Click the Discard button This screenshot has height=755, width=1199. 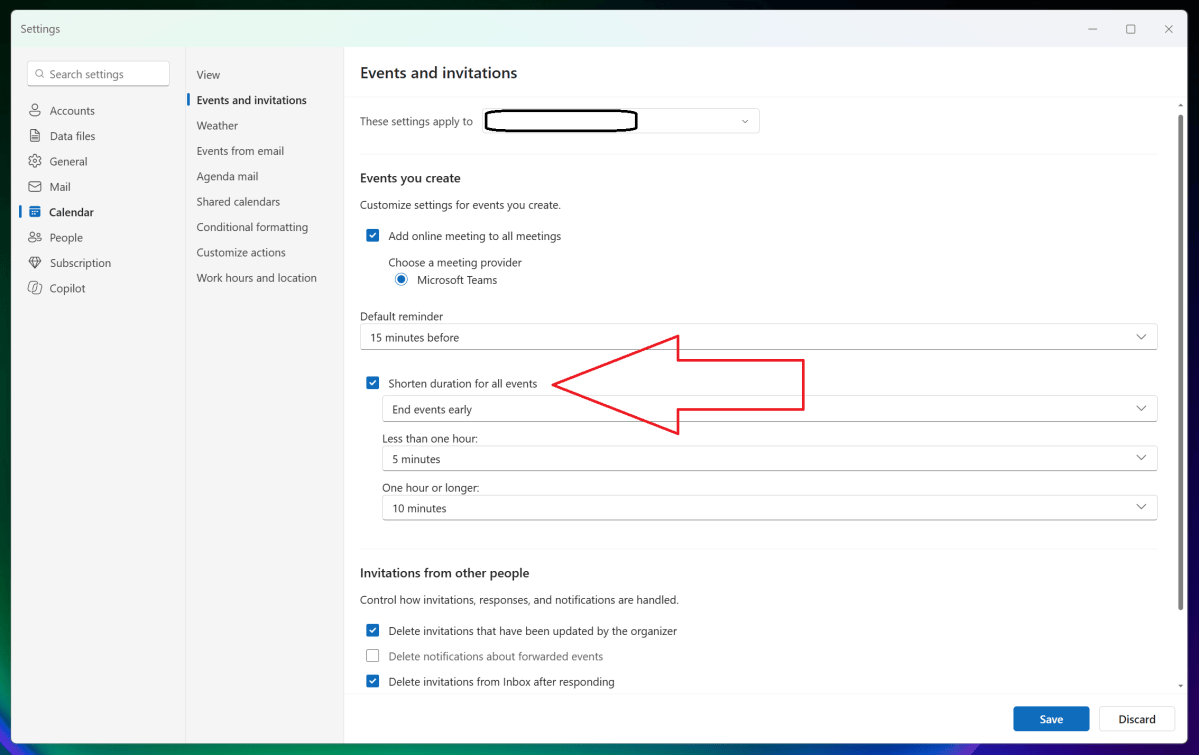1137,719
